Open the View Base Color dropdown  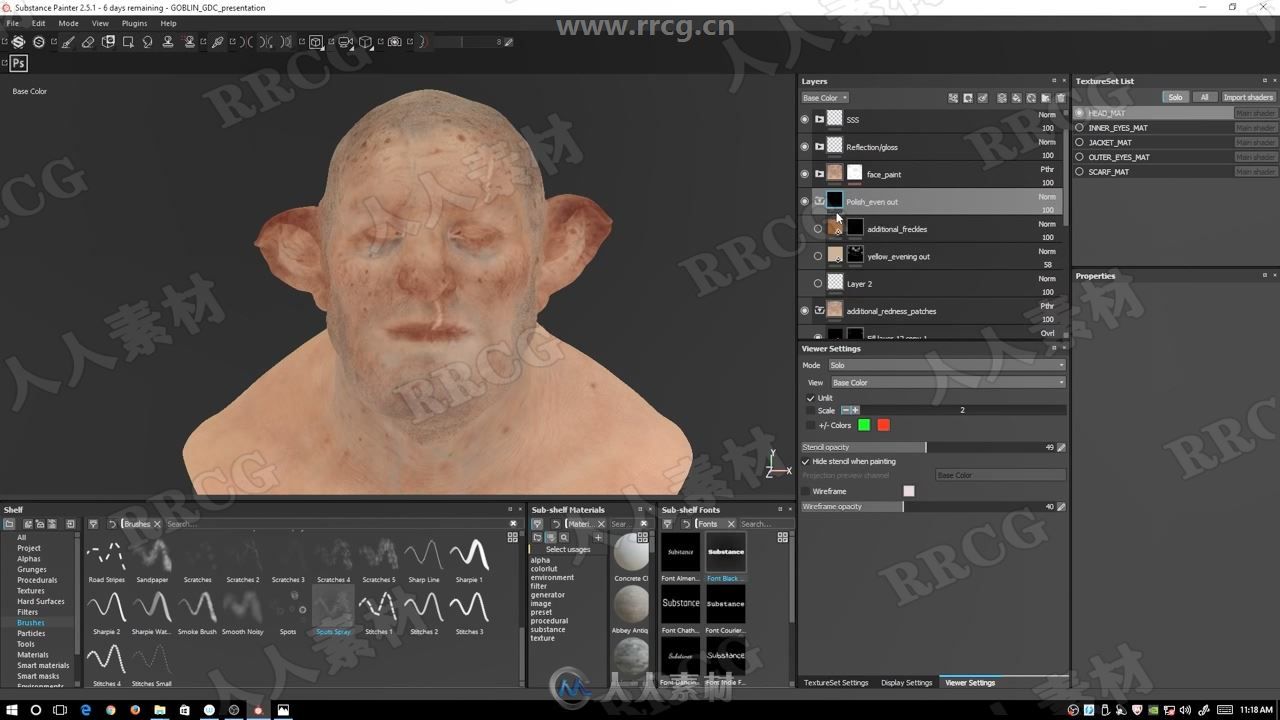946,382
